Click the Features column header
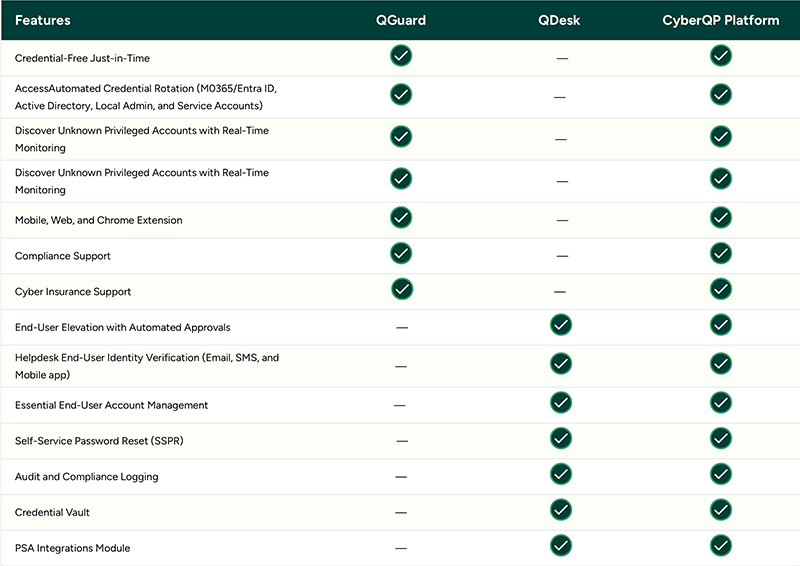 (43, 20)
